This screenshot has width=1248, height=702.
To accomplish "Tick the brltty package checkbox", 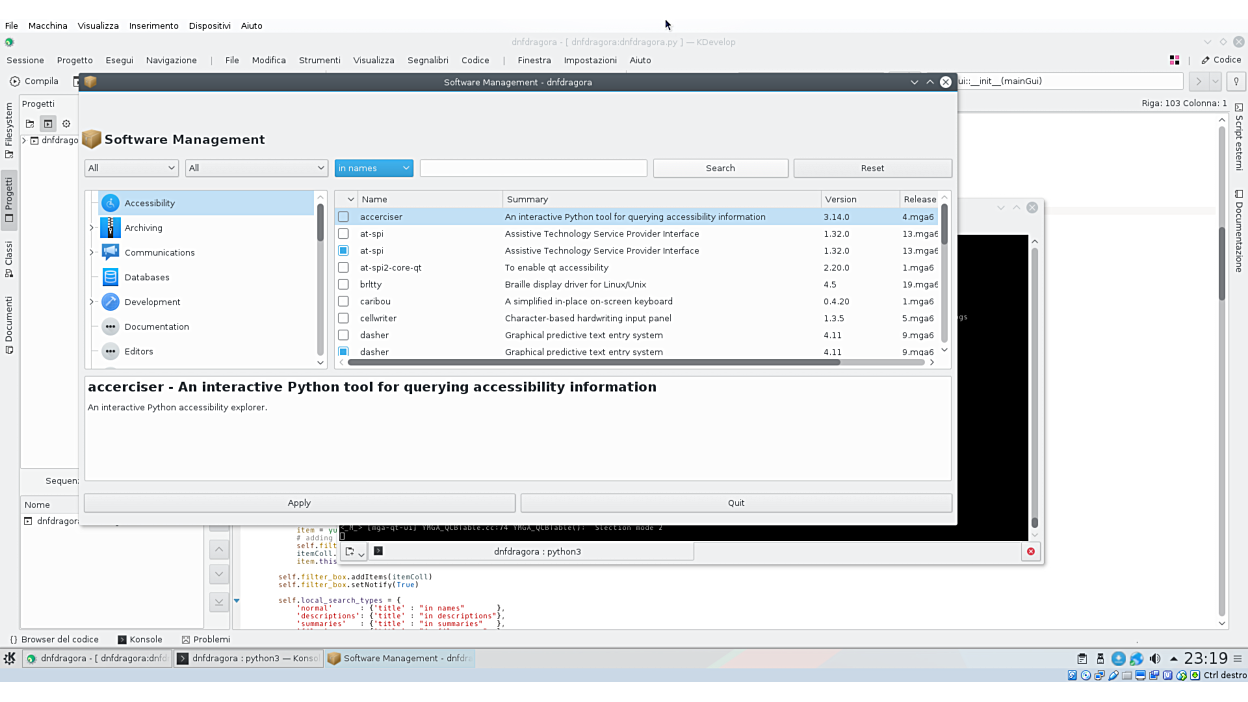I will 343,285.
